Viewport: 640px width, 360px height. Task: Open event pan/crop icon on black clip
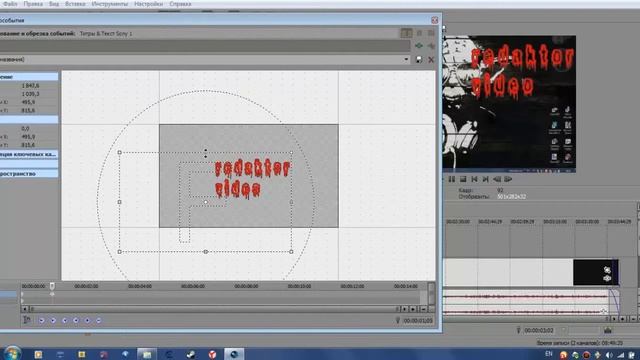coord(607,270)
